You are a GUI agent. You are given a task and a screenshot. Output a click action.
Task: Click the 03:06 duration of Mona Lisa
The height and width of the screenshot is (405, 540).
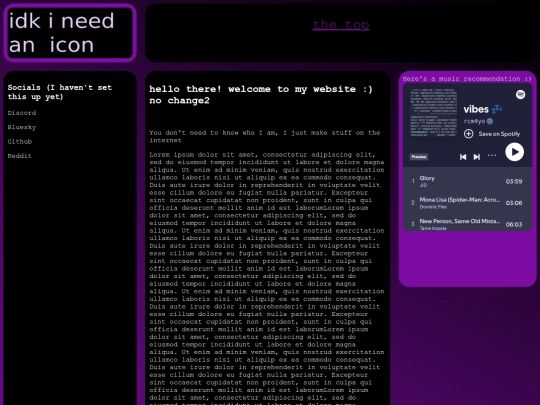[514, 203]
